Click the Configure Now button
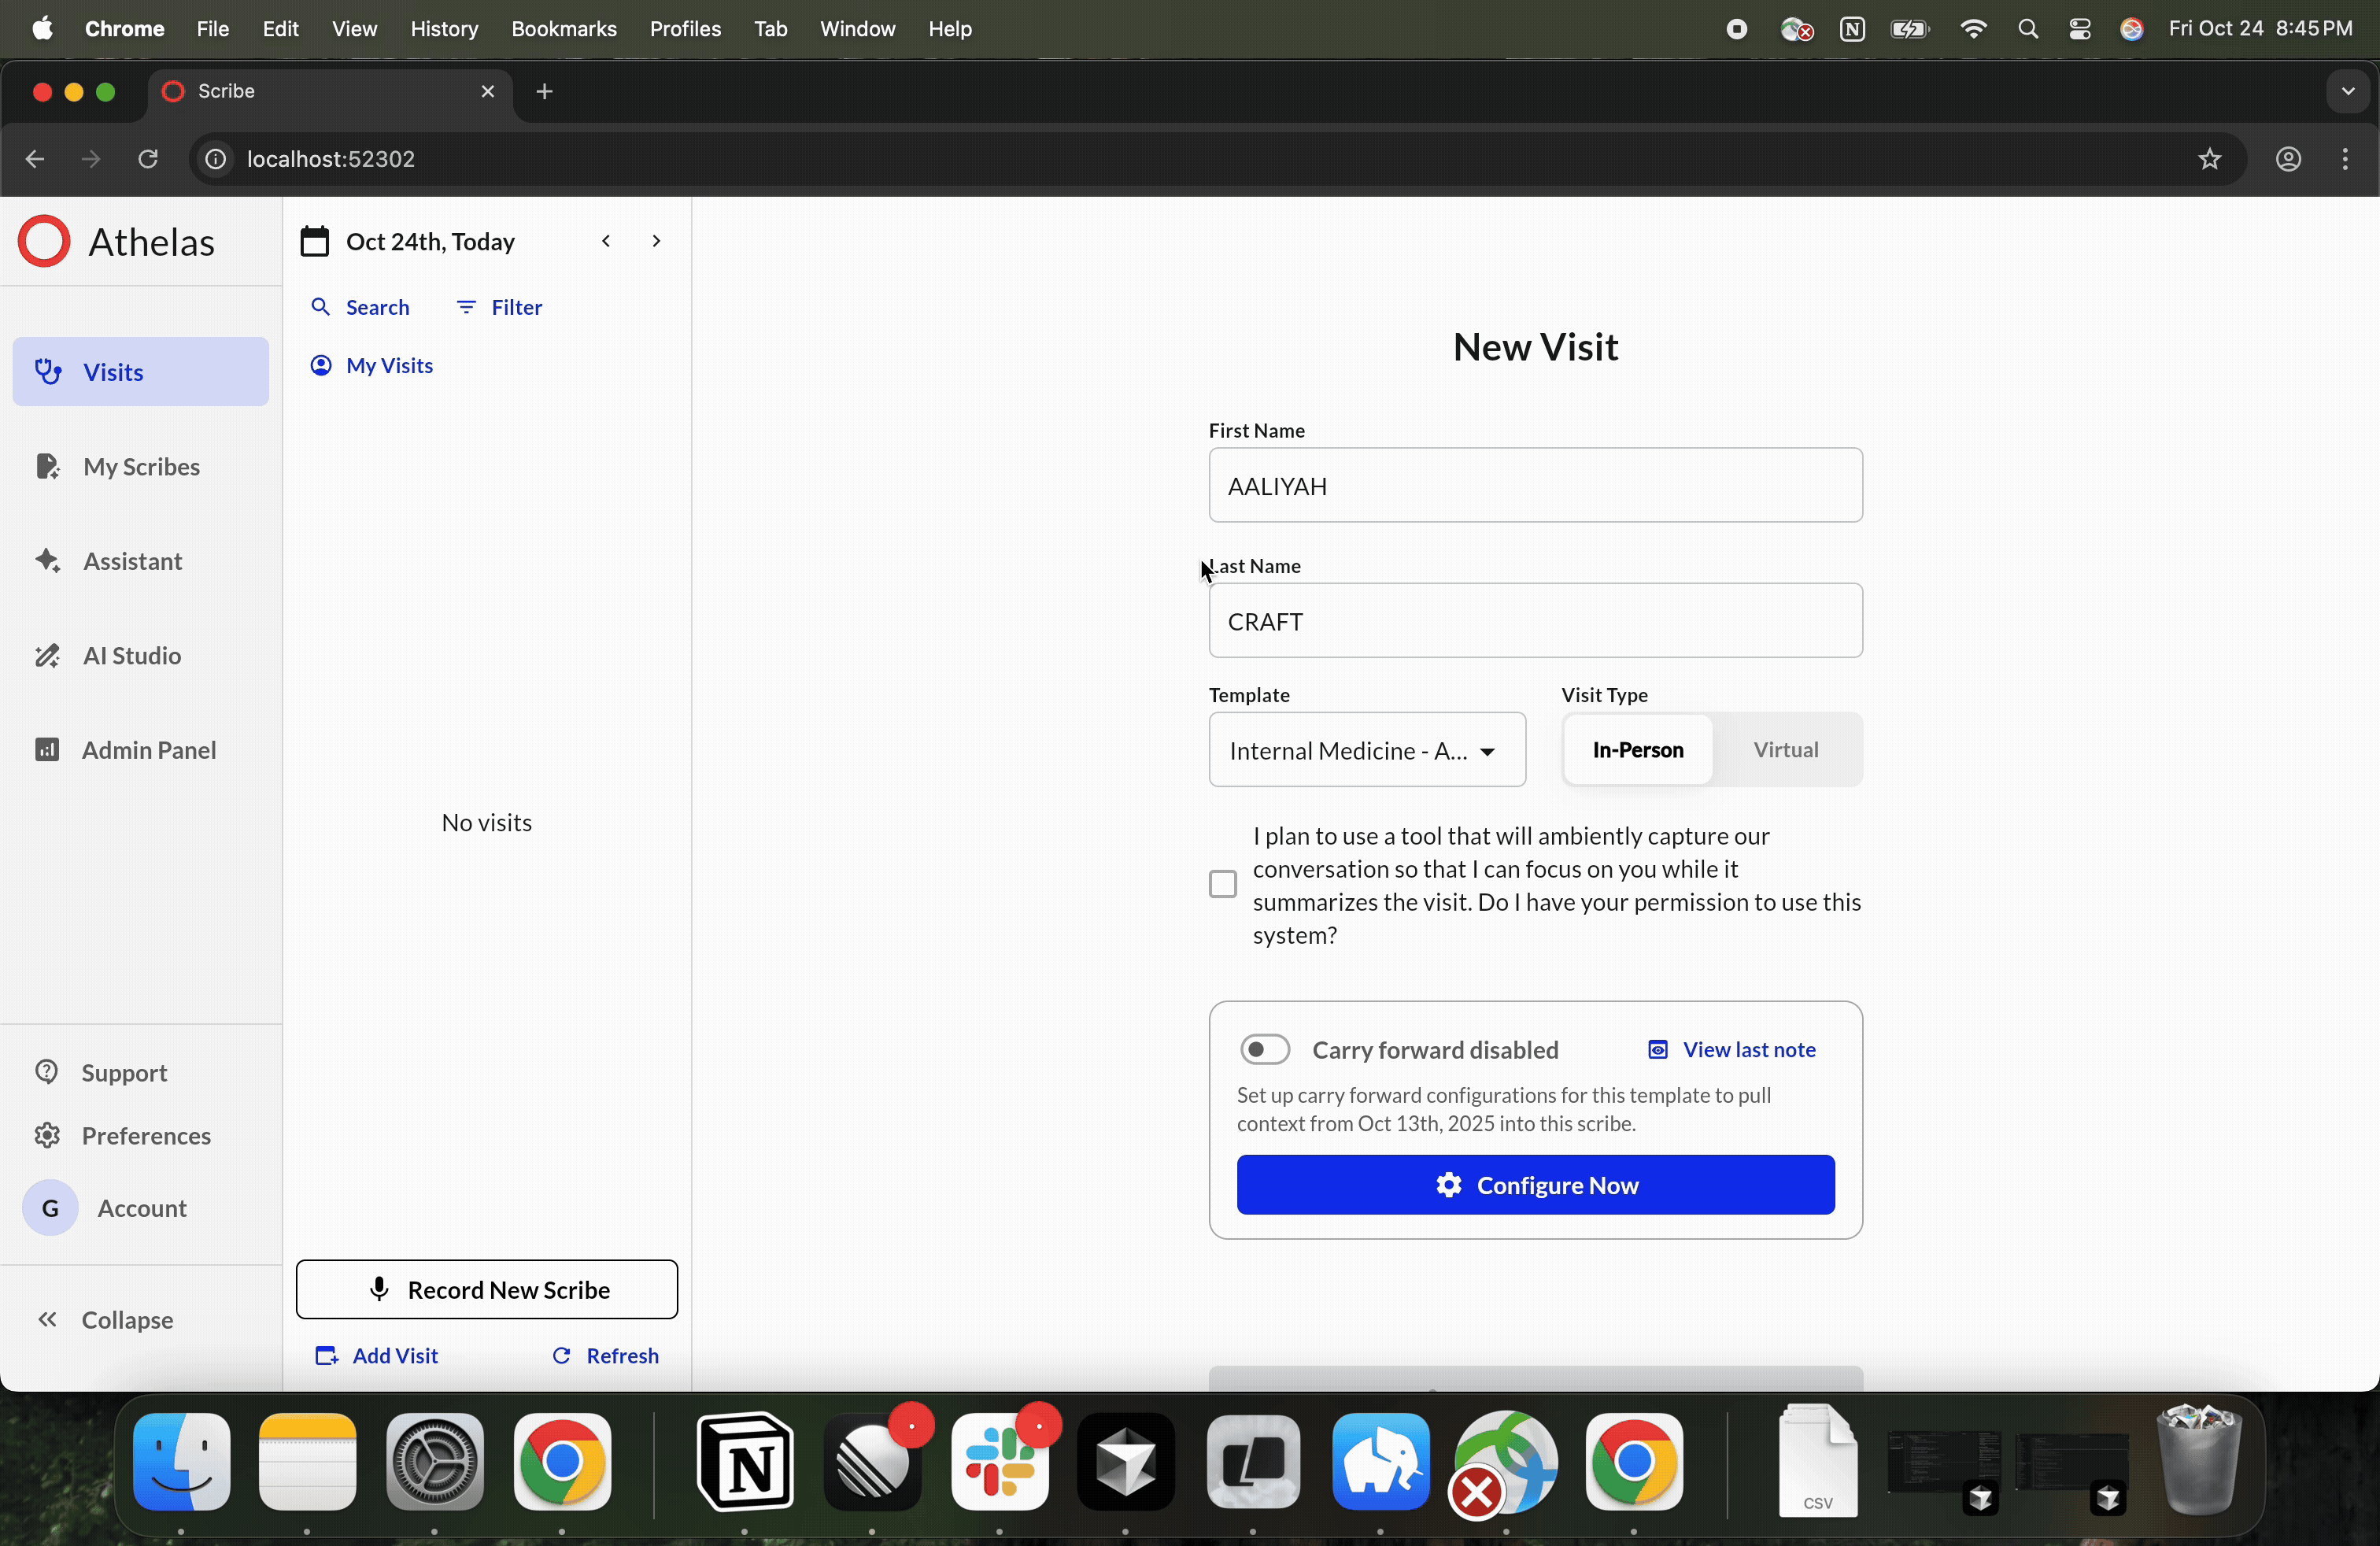 pyautogui.click(x=1535, y=1185)
